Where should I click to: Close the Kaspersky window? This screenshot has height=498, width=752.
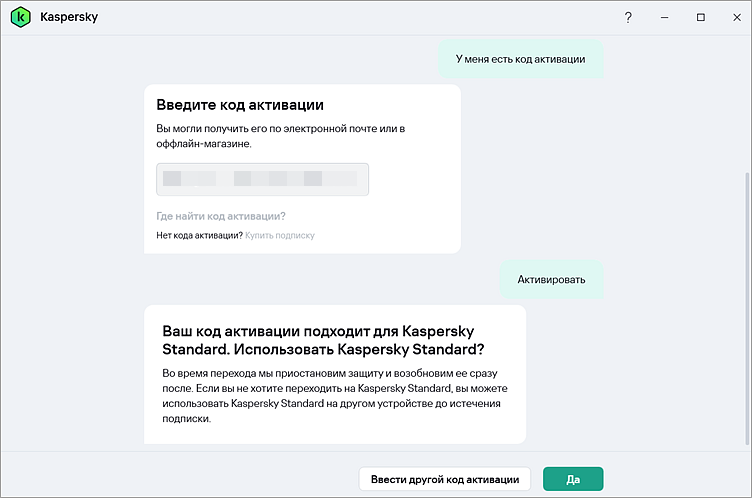click(737, 18)
